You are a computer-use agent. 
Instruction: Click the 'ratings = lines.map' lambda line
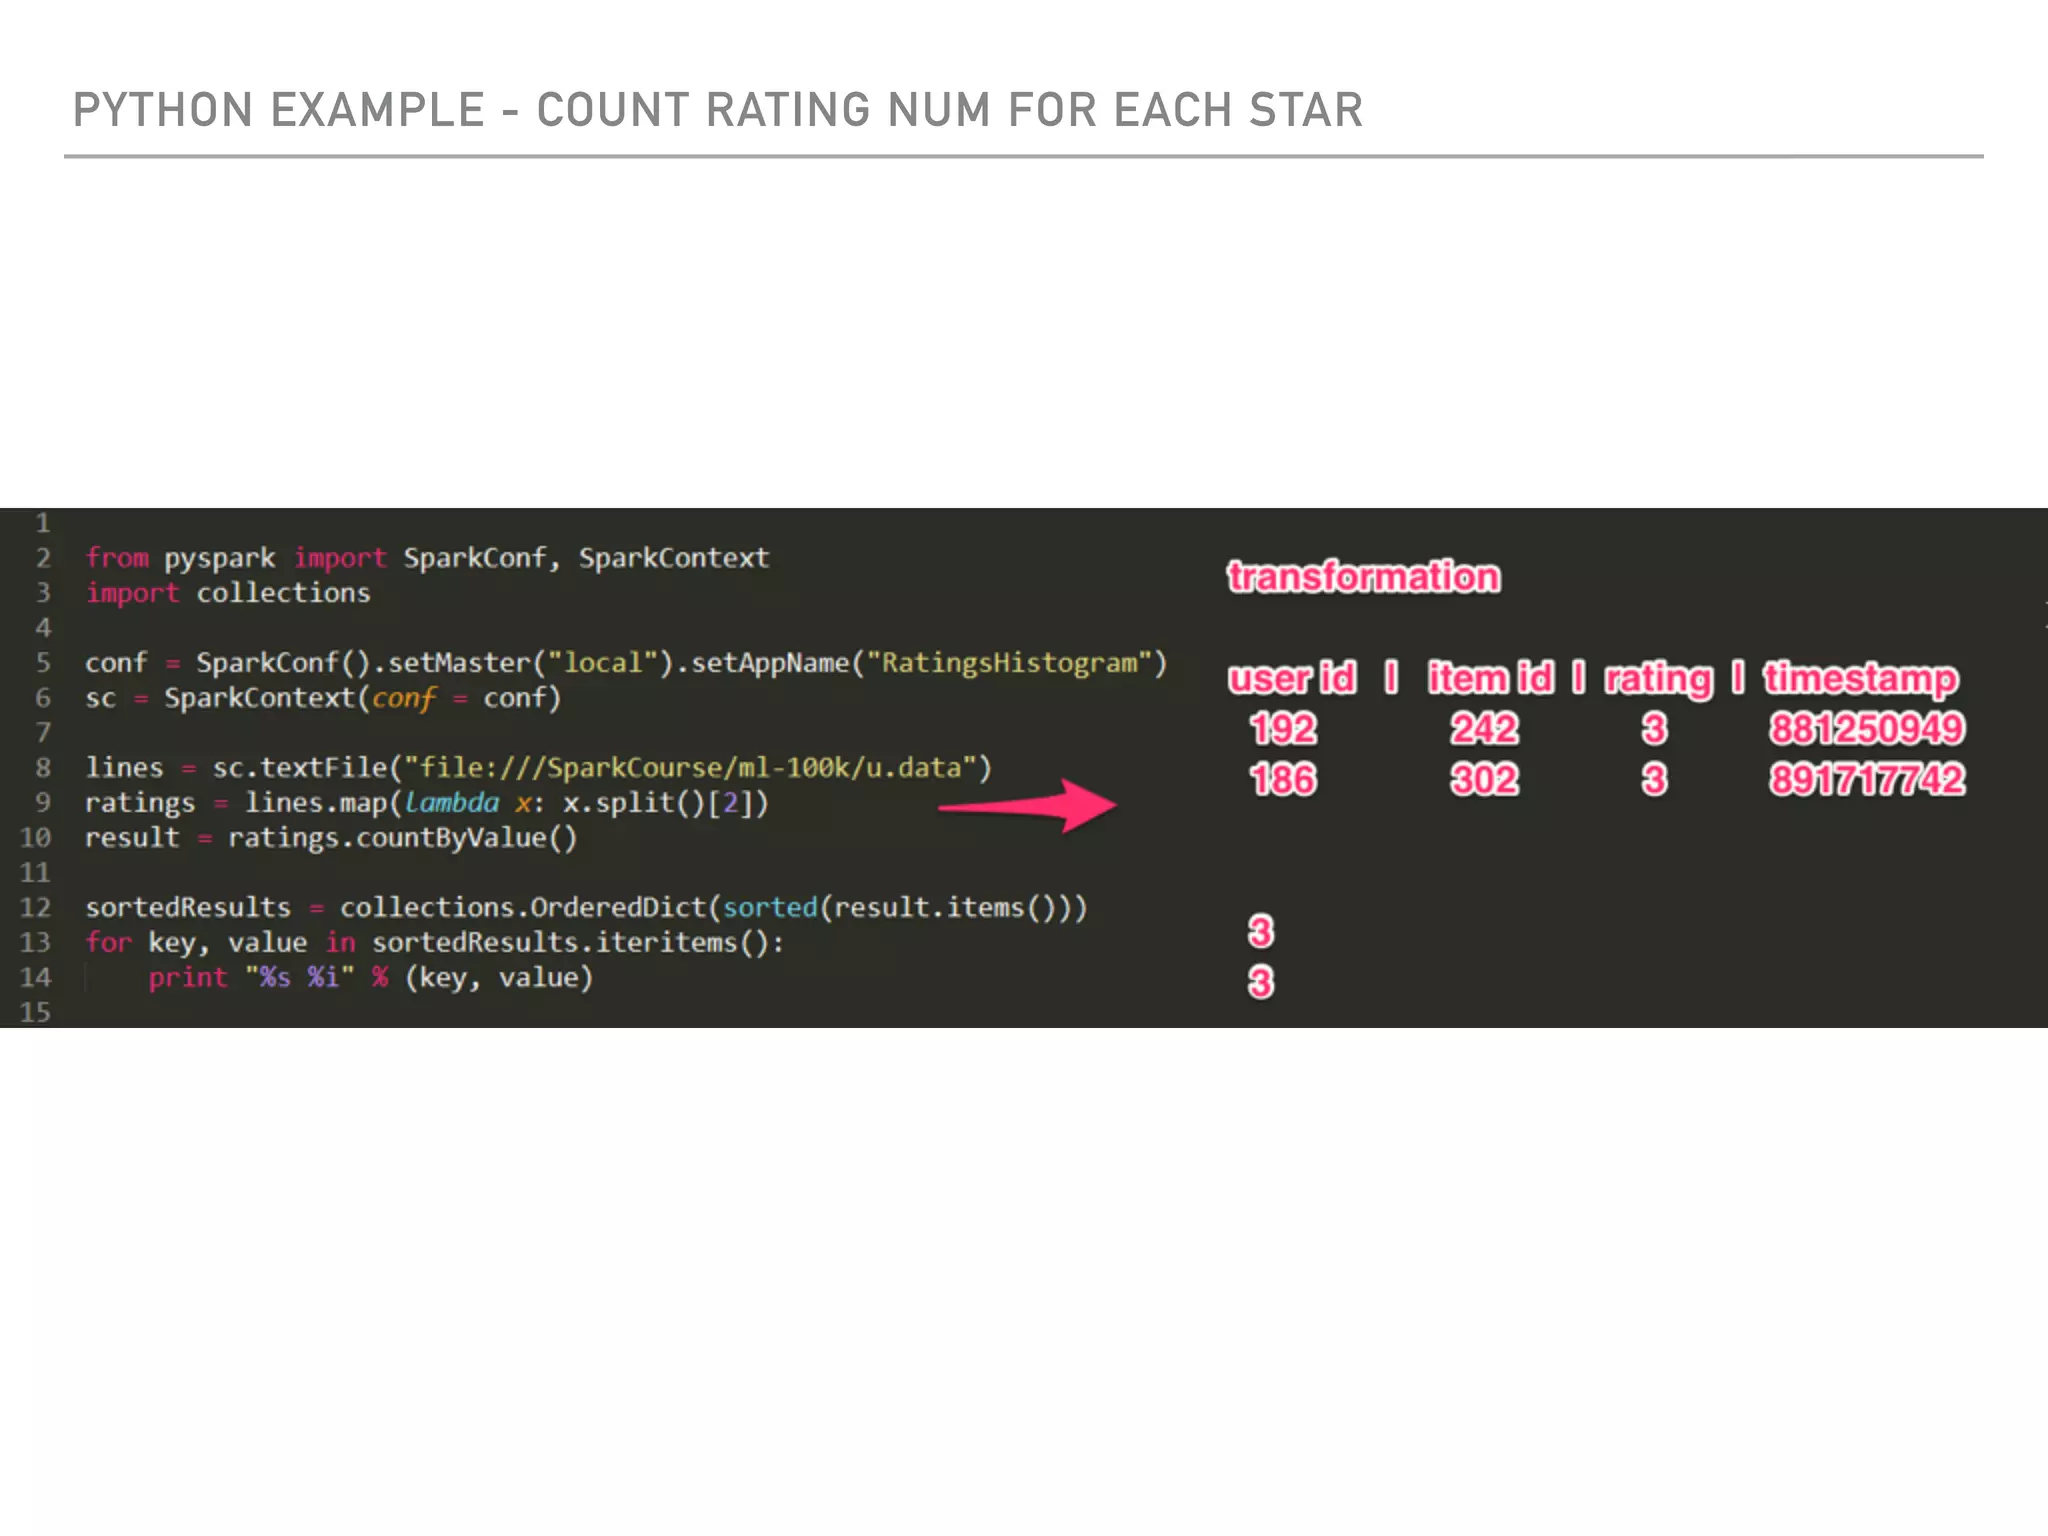click(x=427, y=803)
